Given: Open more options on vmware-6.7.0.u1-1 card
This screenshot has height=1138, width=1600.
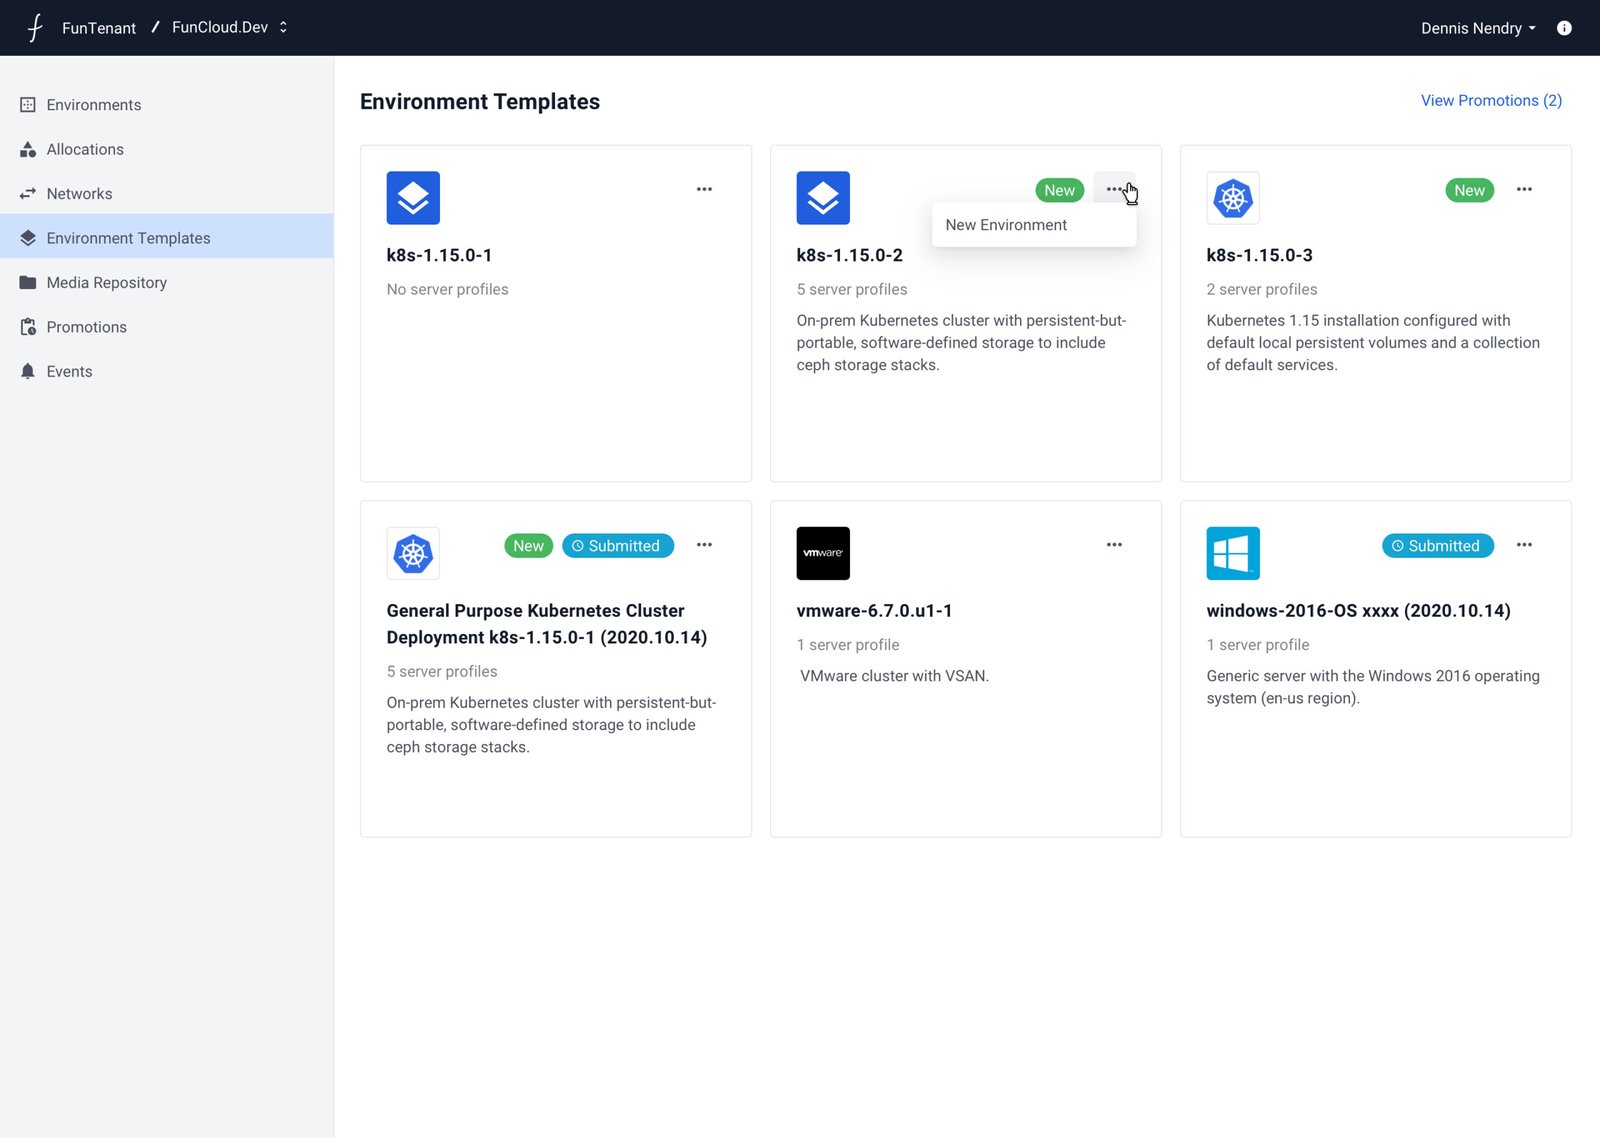Looking at the screenshot, I should click(1114, 545).
